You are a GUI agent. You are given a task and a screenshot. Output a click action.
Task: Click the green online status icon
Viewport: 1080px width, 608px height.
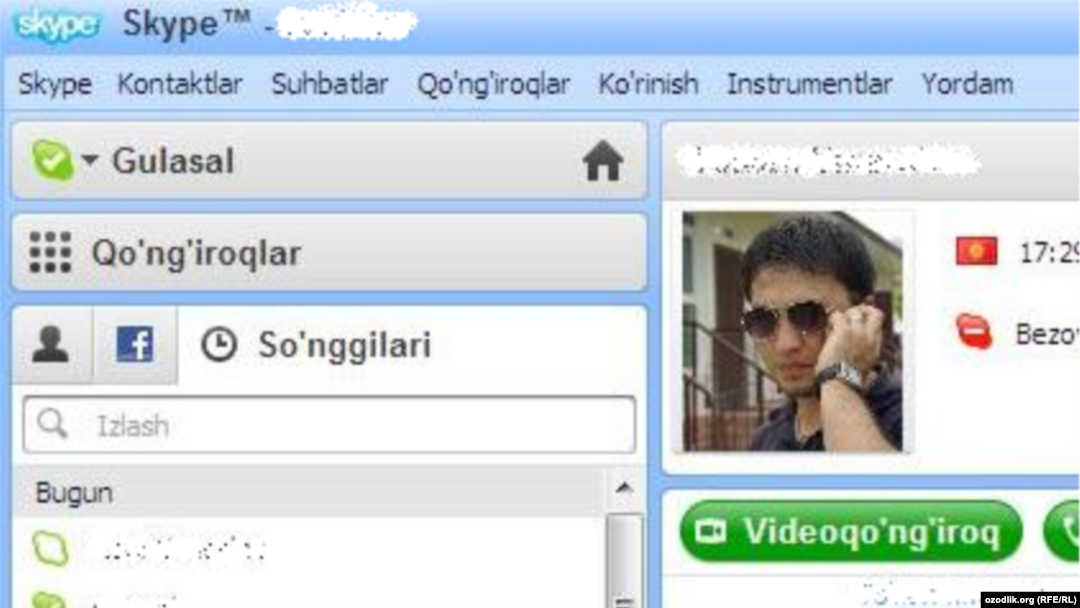coord(52,160)
